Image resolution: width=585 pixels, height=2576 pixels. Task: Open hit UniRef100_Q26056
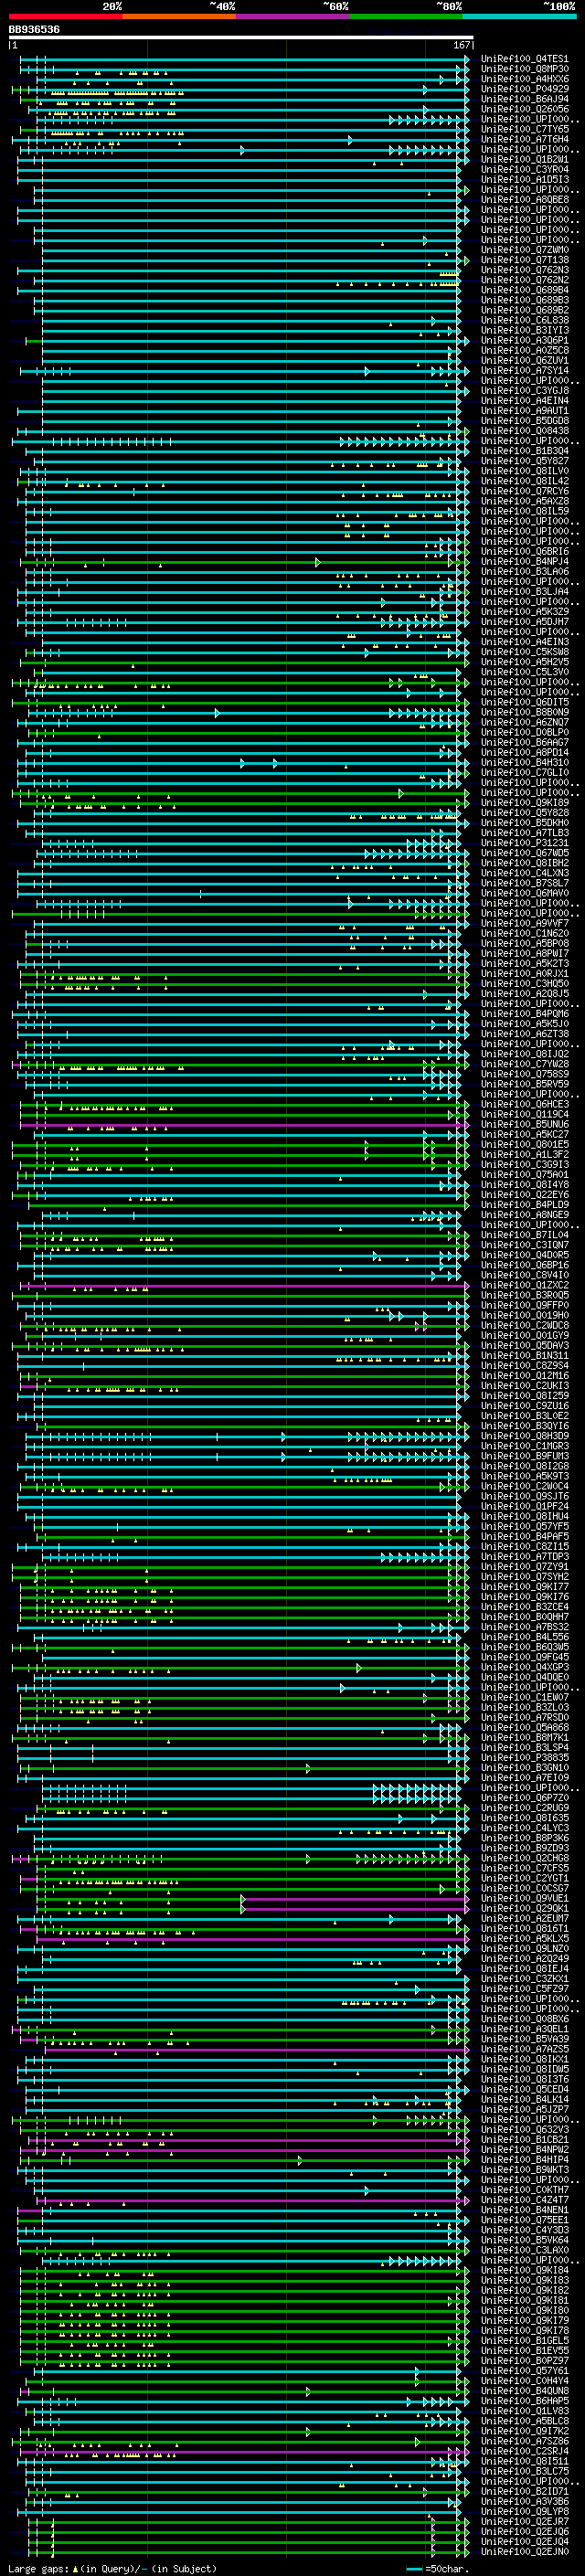pos(524,109)
